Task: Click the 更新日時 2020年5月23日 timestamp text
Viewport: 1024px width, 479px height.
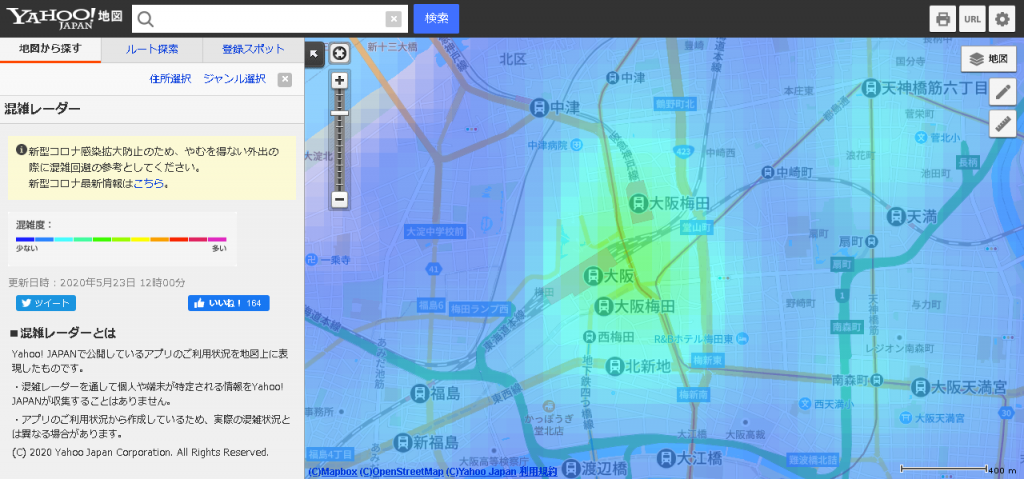Action: 97,282
